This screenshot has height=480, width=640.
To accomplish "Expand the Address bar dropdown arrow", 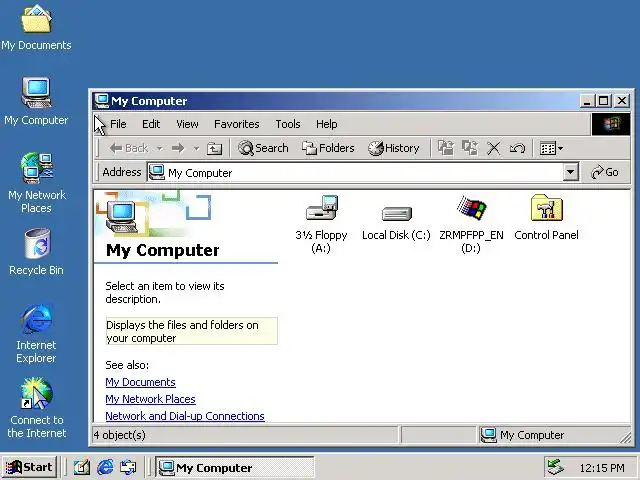I will tap(571, 172).
